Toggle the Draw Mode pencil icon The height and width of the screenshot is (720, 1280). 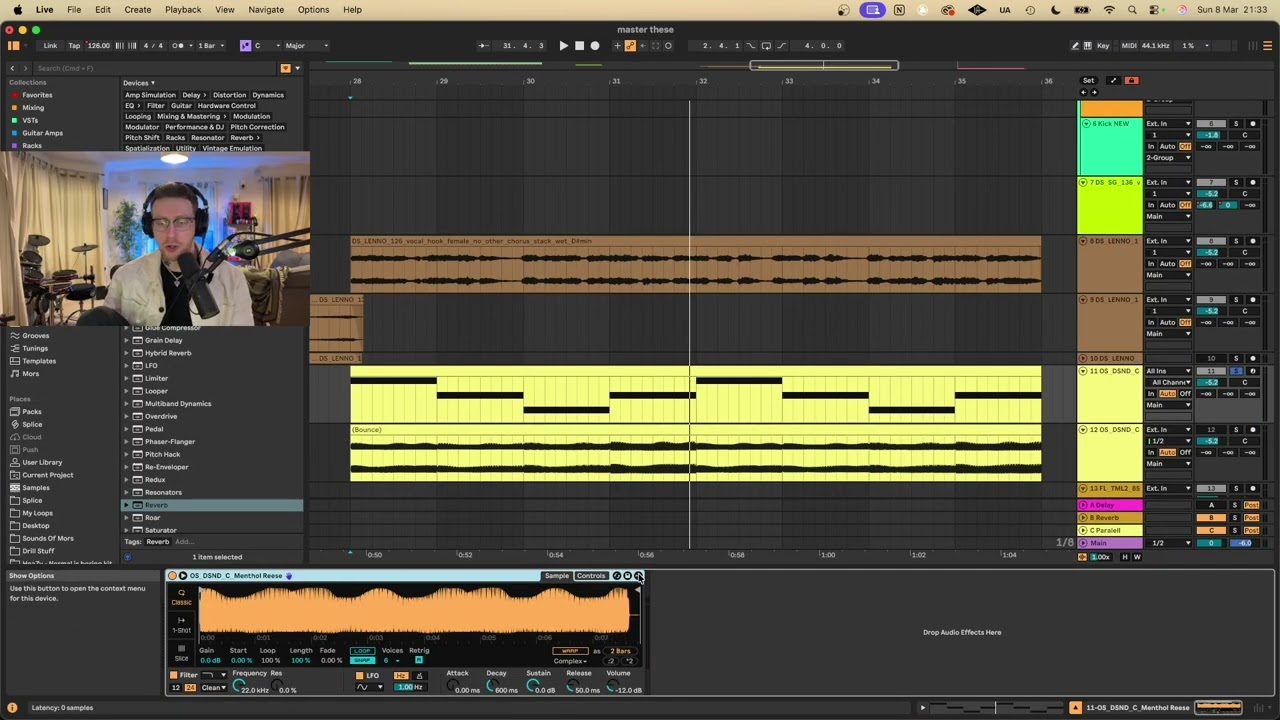1075,46
